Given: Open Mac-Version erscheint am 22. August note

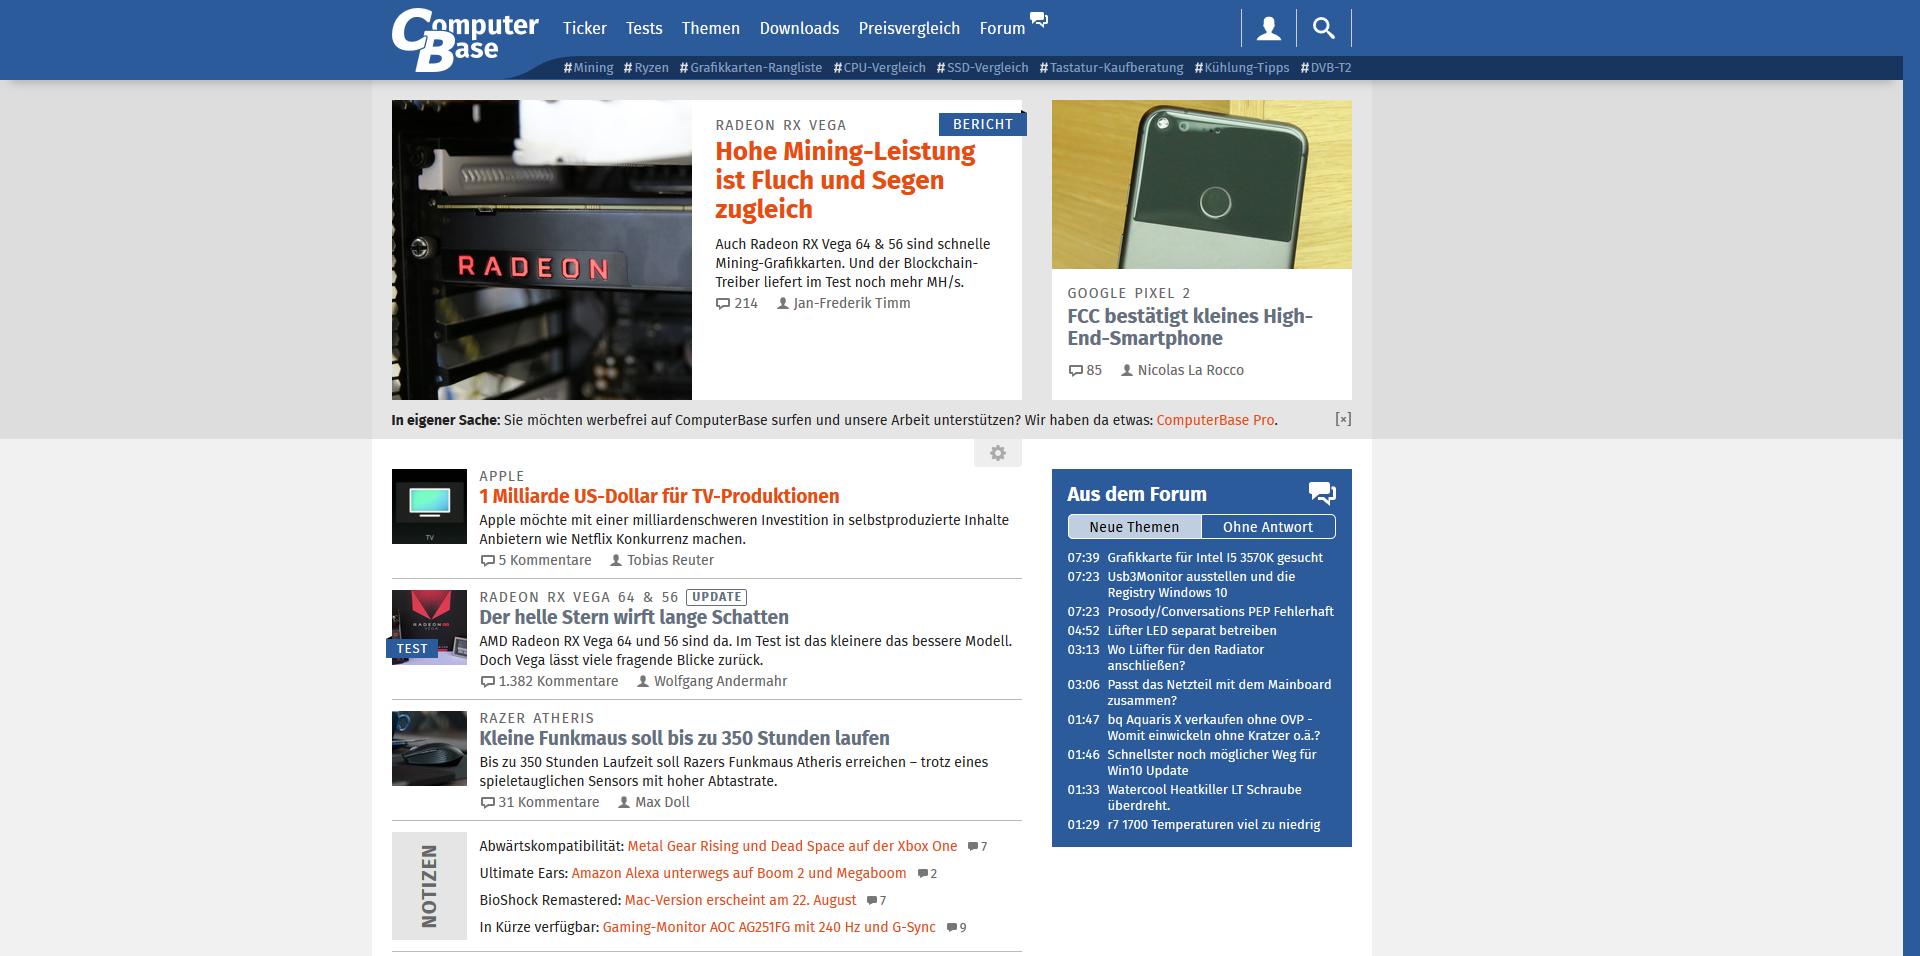Looking at the screenshot, I should tap(740, 900).
